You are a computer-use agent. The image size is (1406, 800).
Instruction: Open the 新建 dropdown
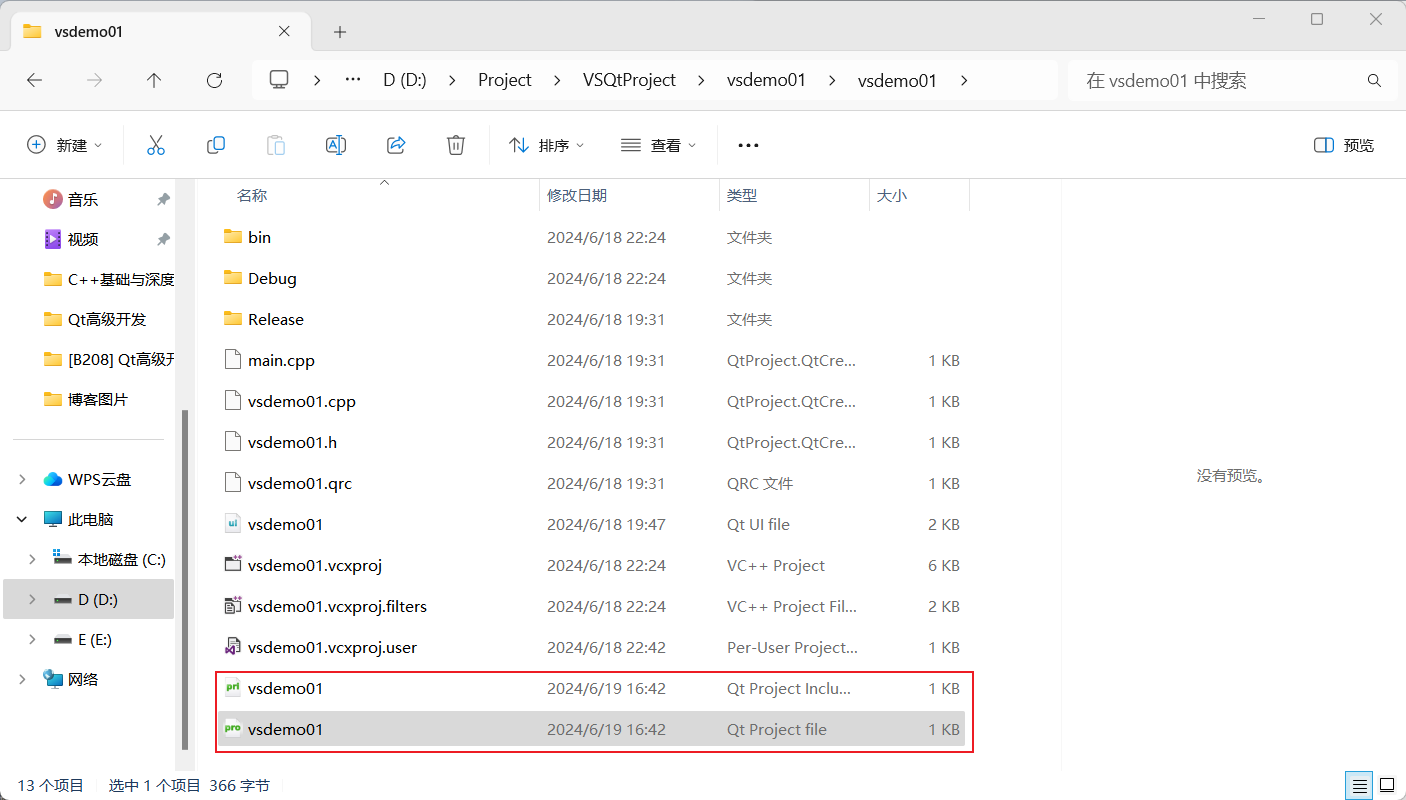[x=65, y=145]
